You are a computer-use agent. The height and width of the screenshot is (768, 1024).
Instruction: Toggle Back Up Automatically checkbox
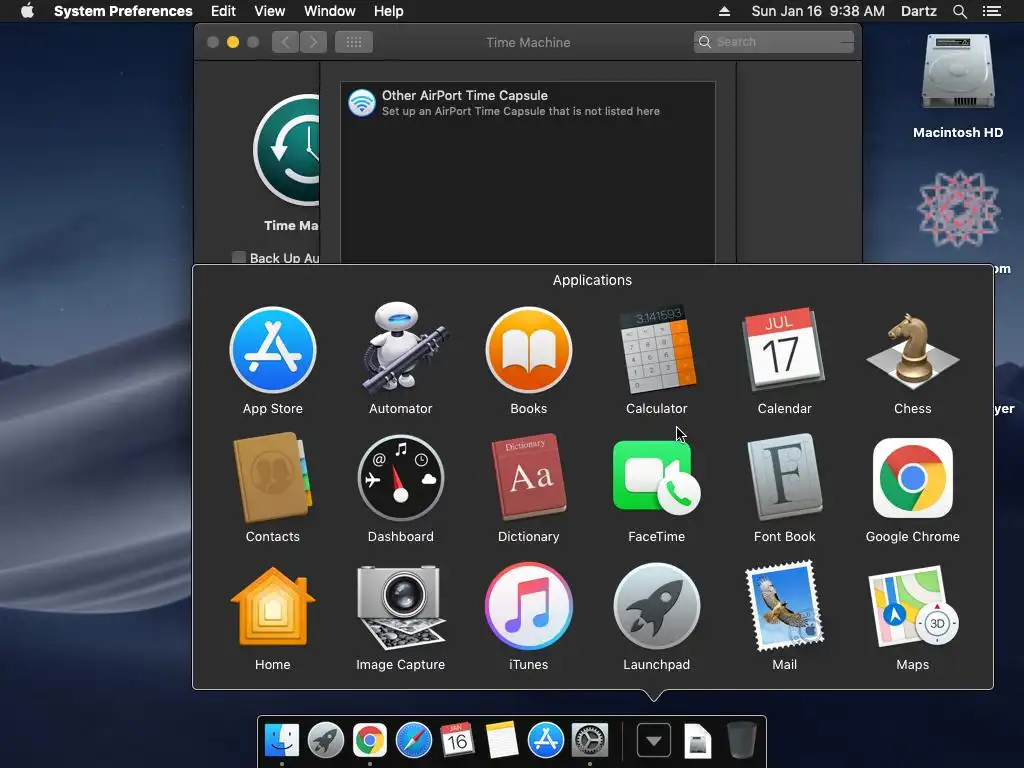[x=239, y=257]
